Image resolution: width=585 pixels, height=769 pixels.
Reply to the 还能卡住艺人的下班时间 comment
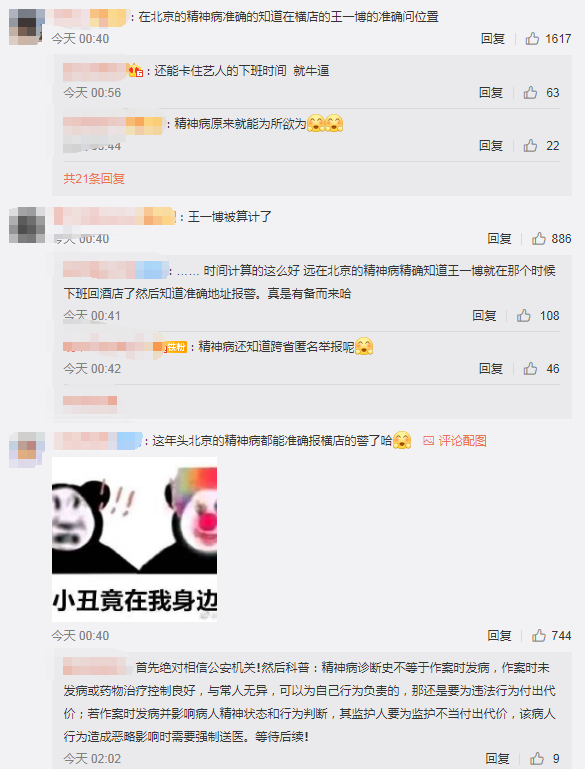coord(491,93)
